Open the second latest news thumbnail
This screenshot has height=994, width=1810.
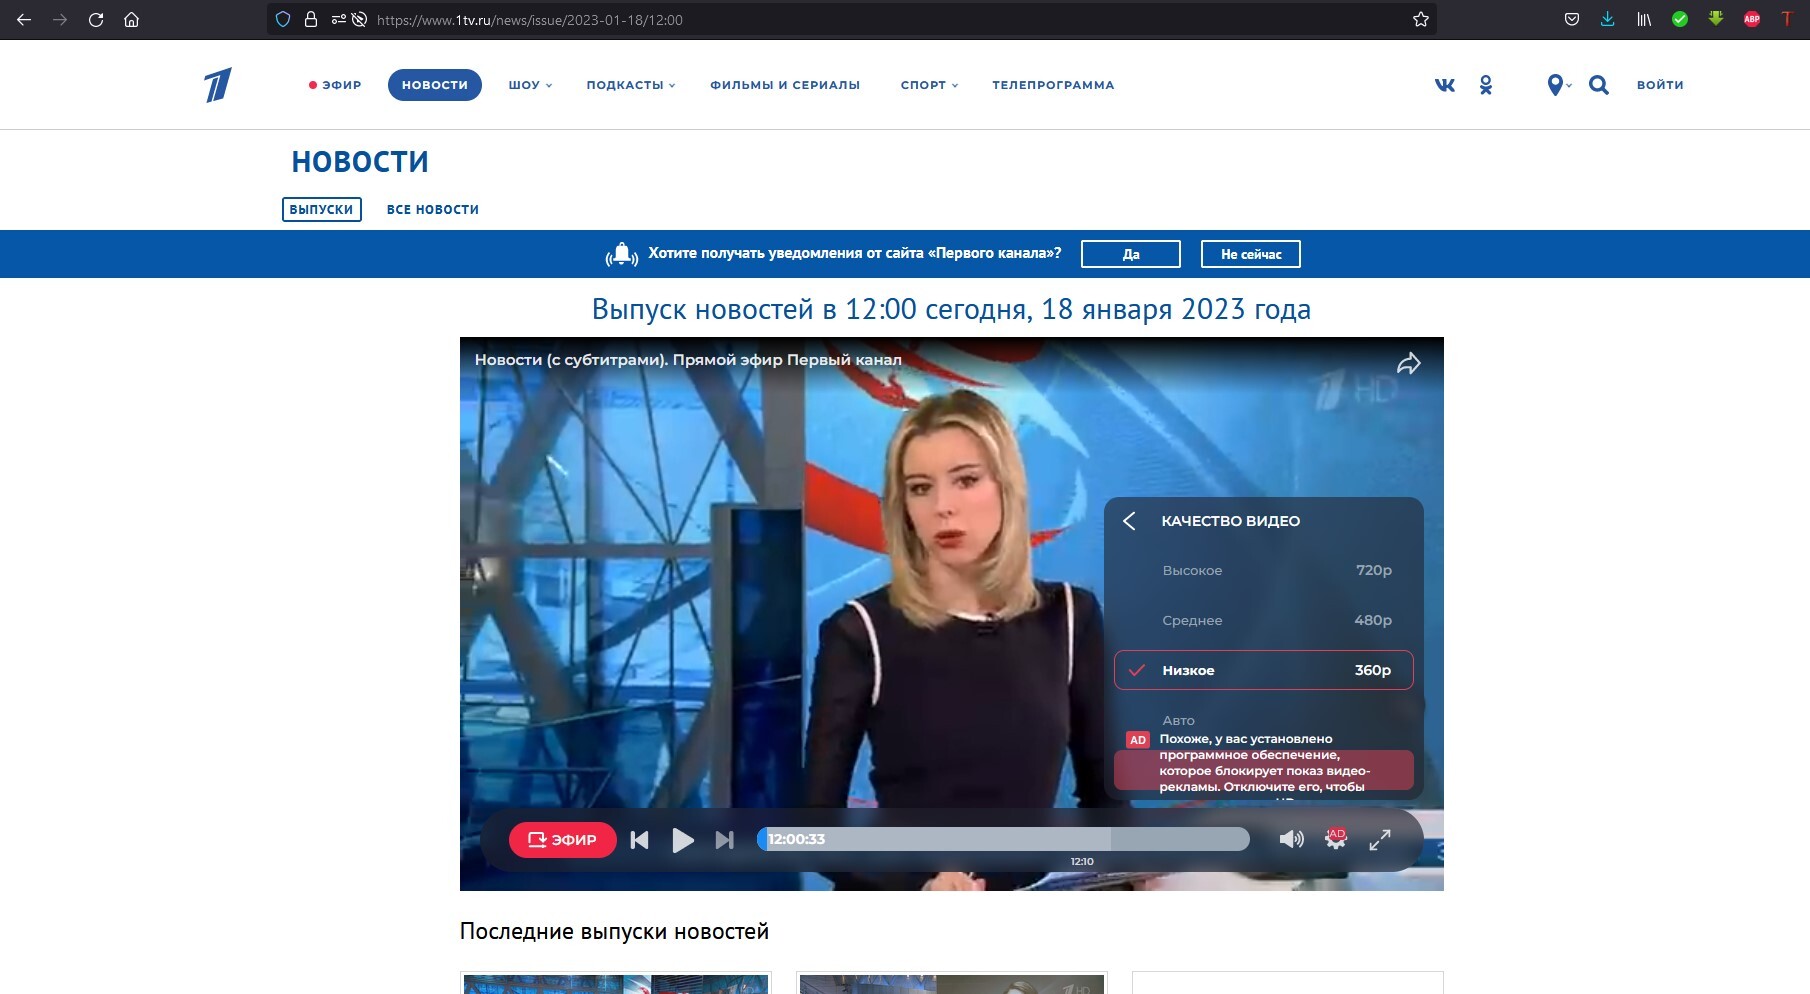[x=952, y=984]
